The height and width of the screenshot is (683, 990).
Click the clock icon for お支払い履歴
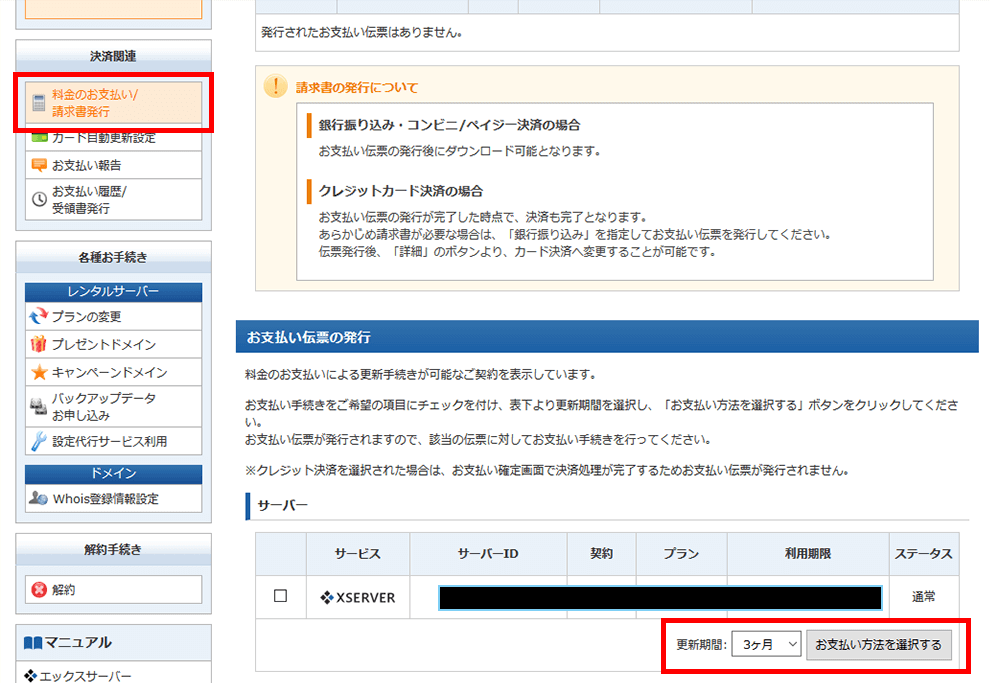39,199
